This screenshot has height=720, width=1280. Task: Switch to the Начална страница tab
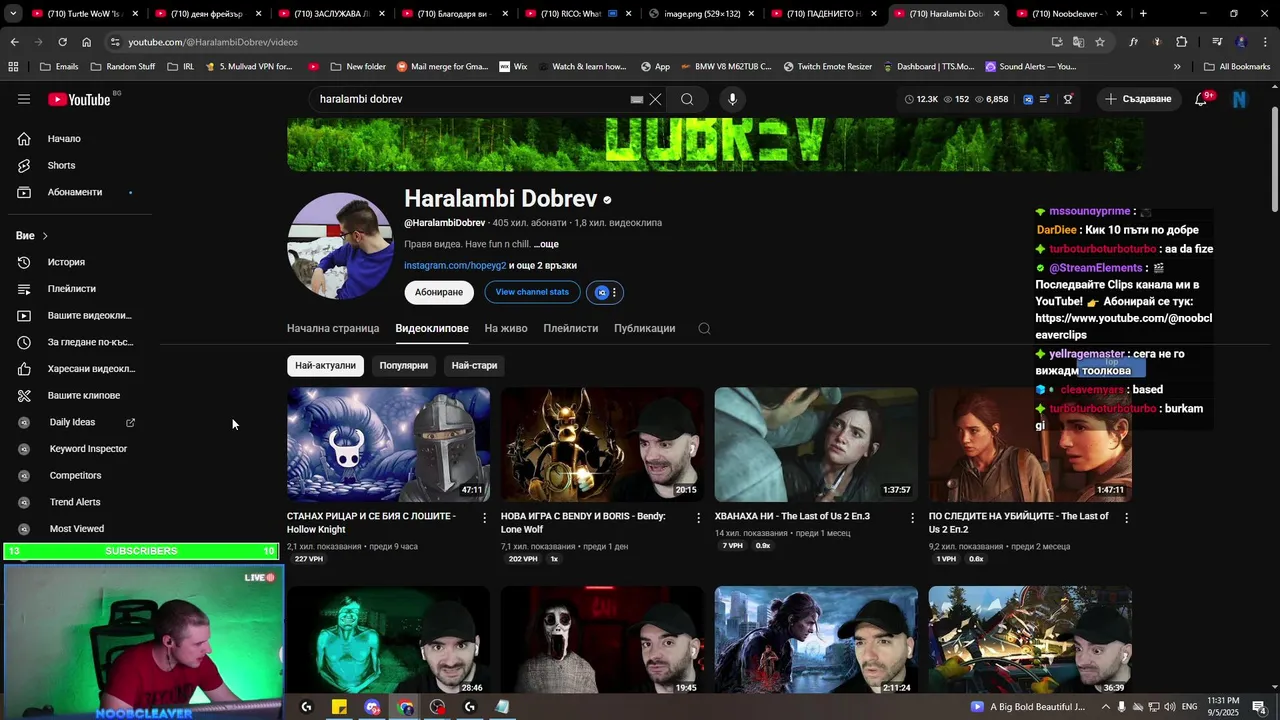pyautogui.click(x=333, y=328)
